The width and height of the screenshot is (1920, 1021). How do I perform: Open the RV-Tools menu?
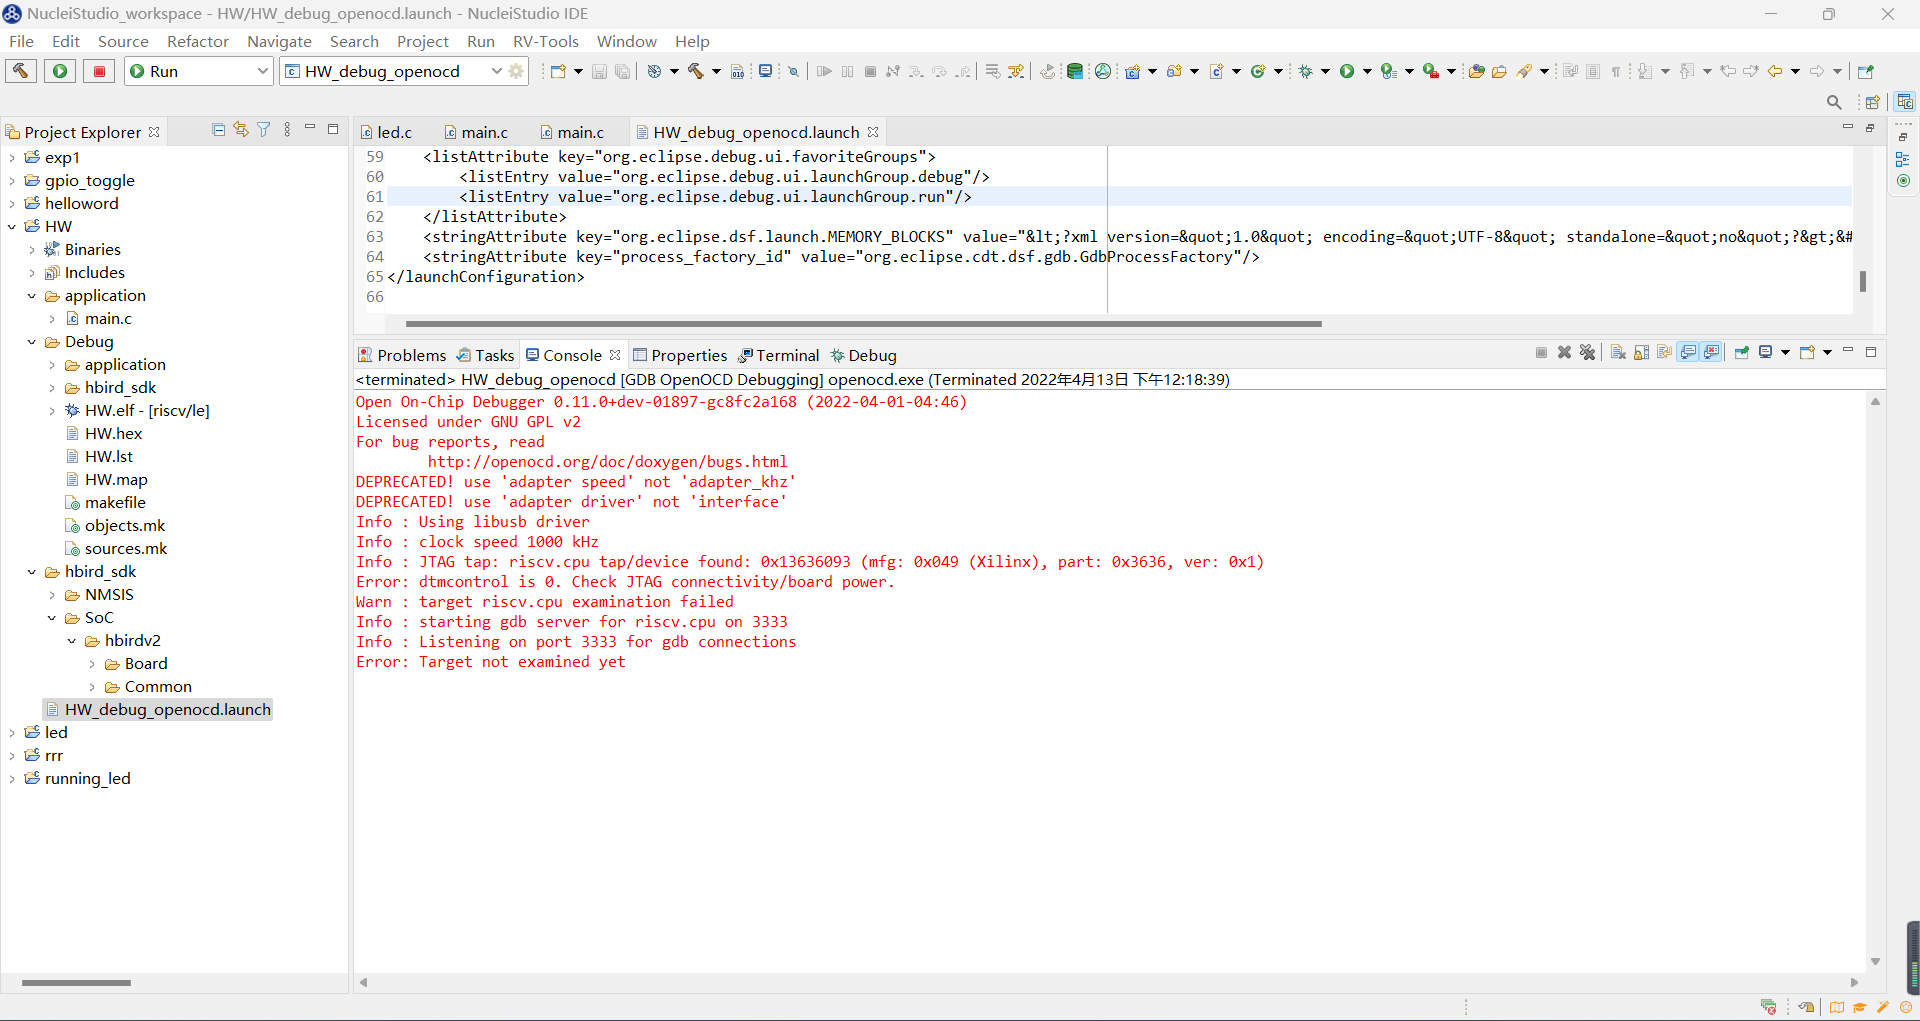click(545, 41)
